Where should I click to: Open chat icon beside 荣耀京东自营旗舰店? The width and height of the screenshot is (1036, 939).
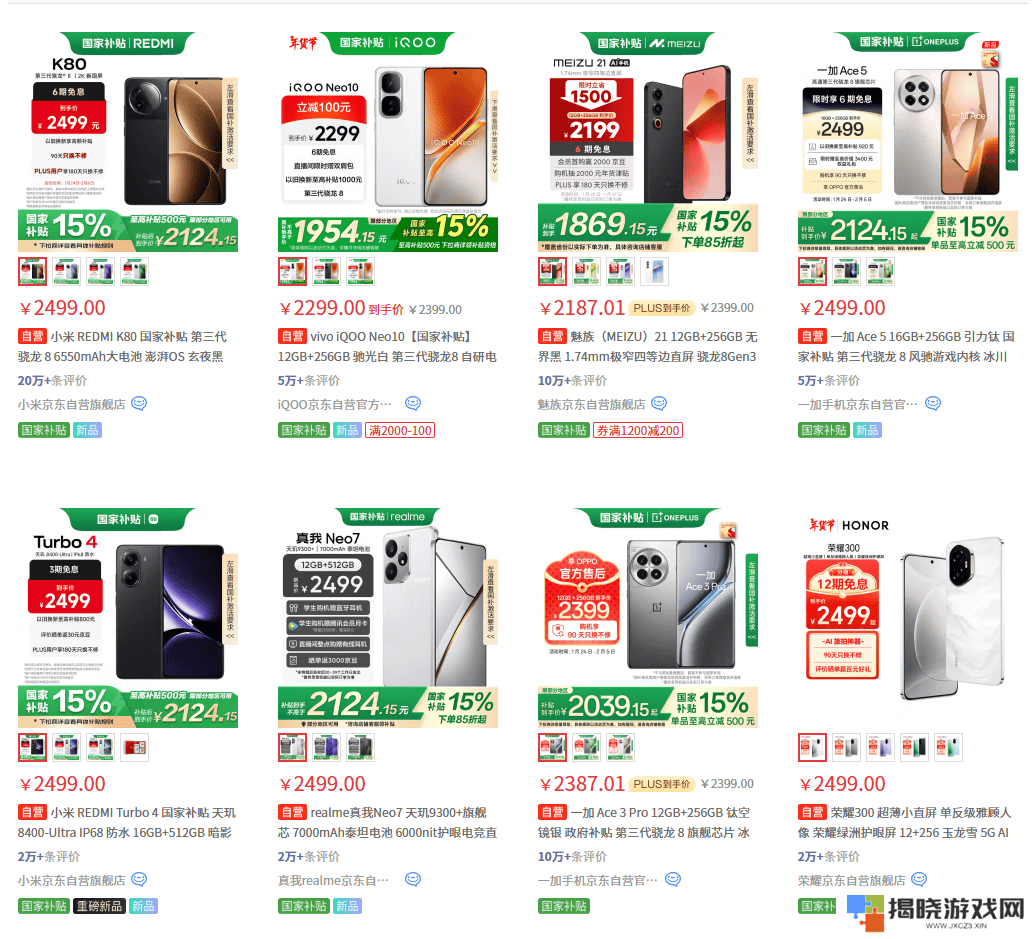point(919,879)
